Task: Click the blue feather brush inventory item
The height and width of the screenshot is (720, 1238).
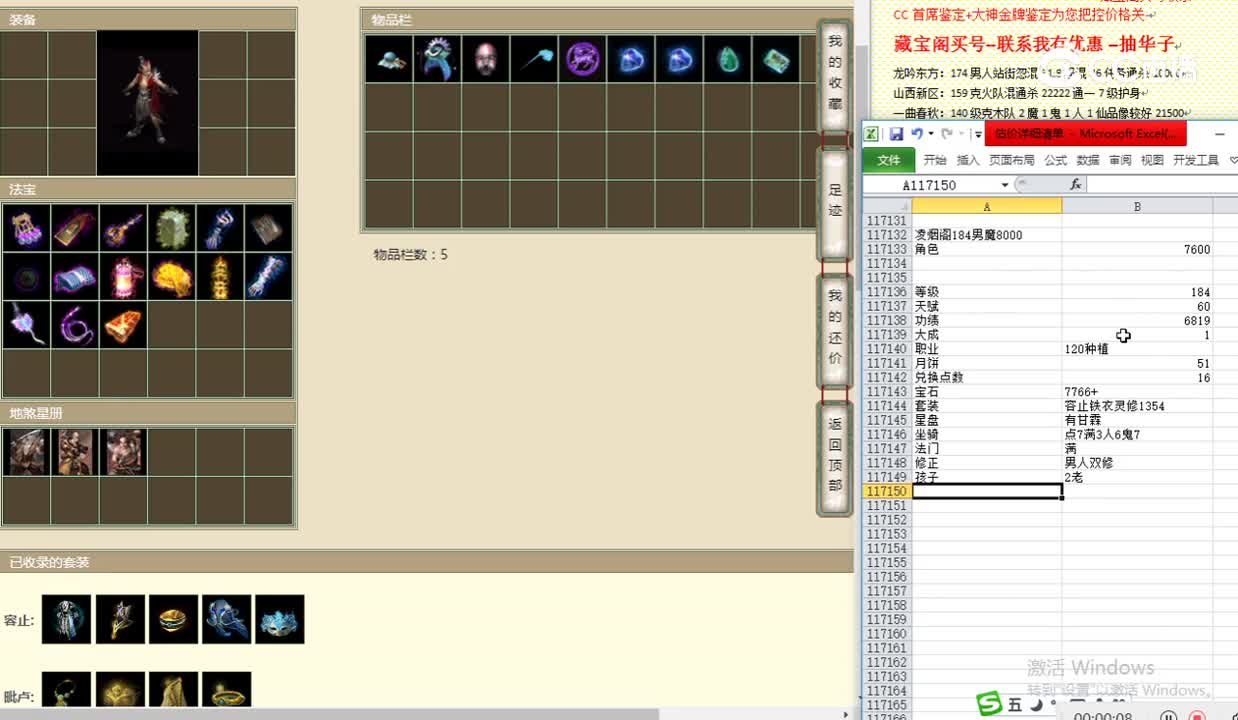Action: pyautogui.click(x=534, y=59)
